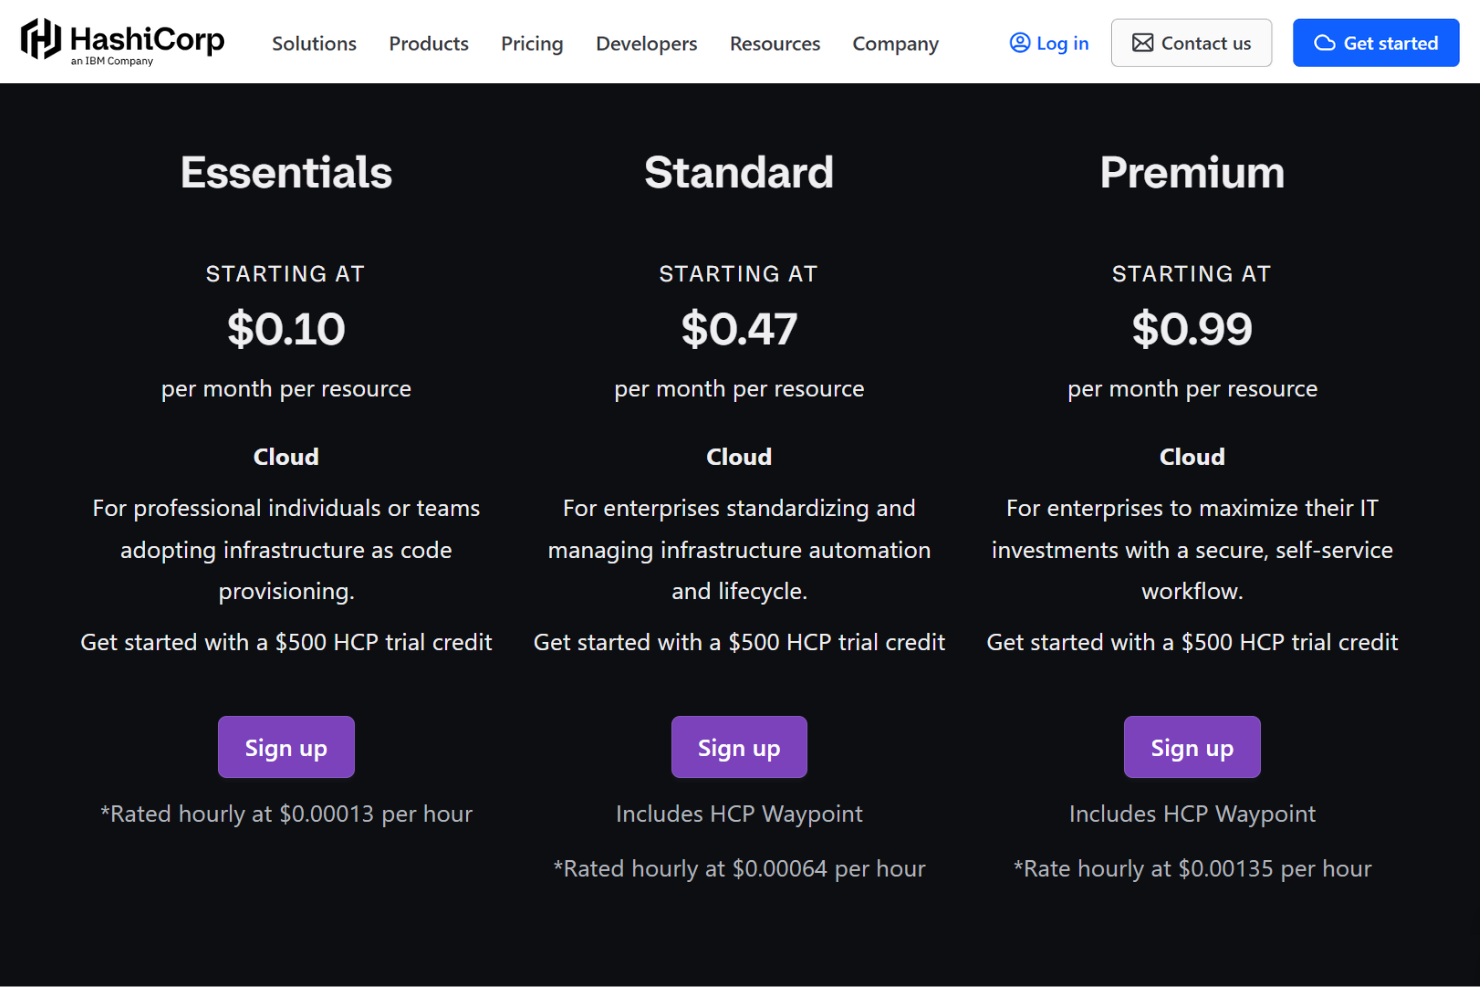This screenshot has width=1480, height=987.
Task: Click the $0.99 price
Action: click(x=1192, y=329)
